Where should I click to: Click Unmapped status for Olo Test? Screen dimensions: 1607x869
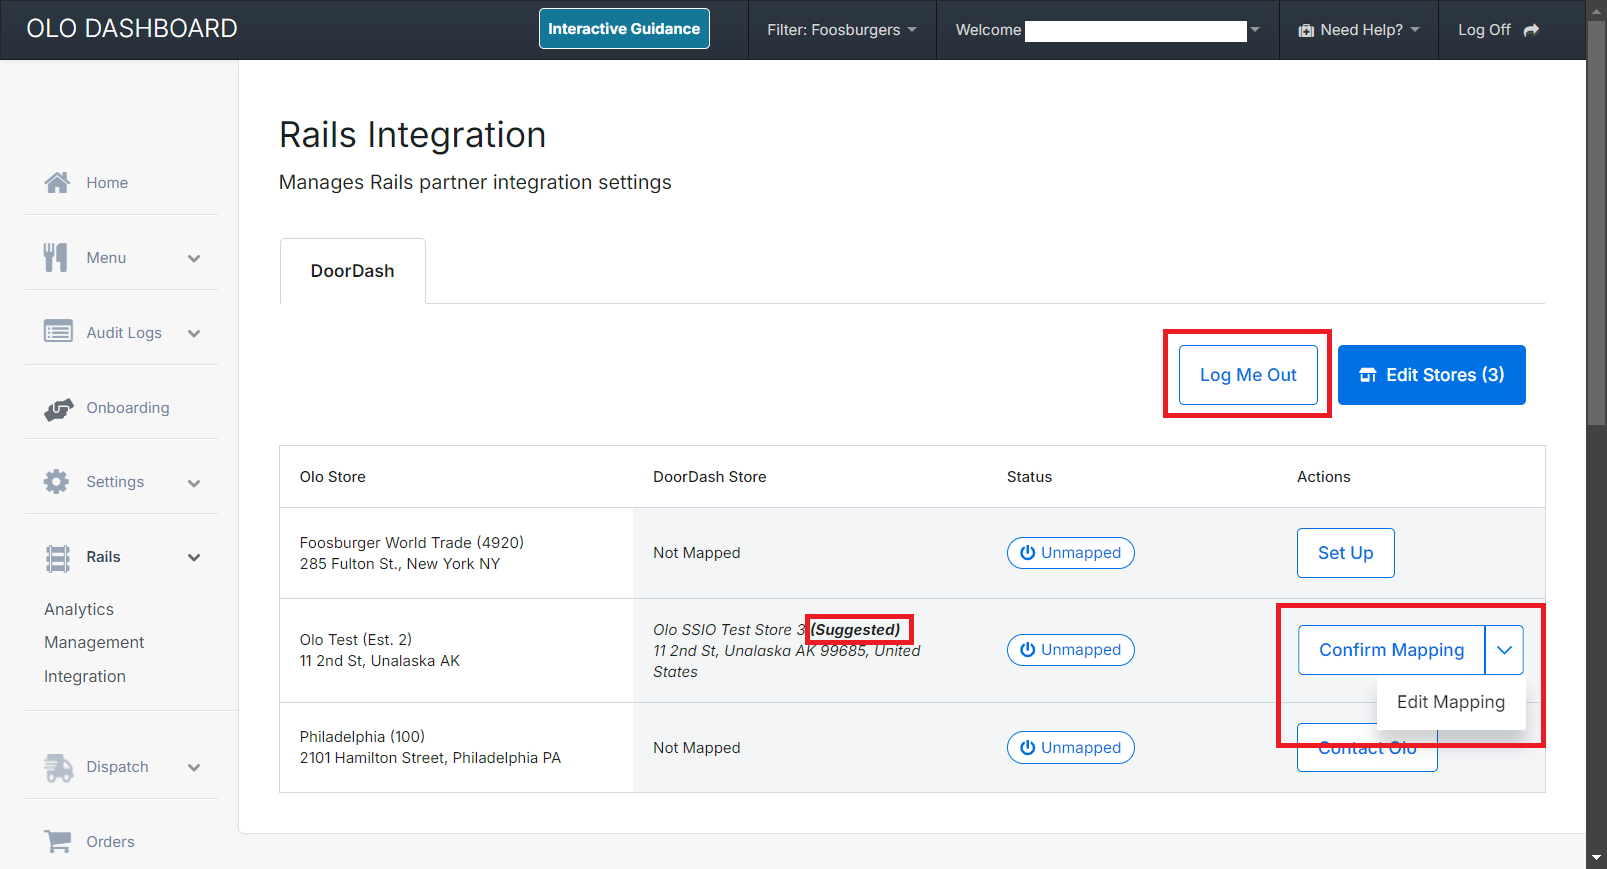tap(1071, 650)
